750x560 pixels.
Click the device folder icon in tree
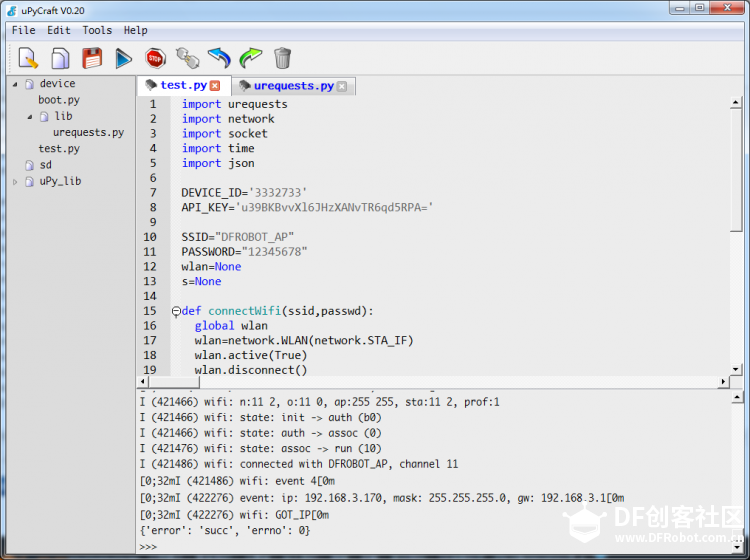[30, 84]
